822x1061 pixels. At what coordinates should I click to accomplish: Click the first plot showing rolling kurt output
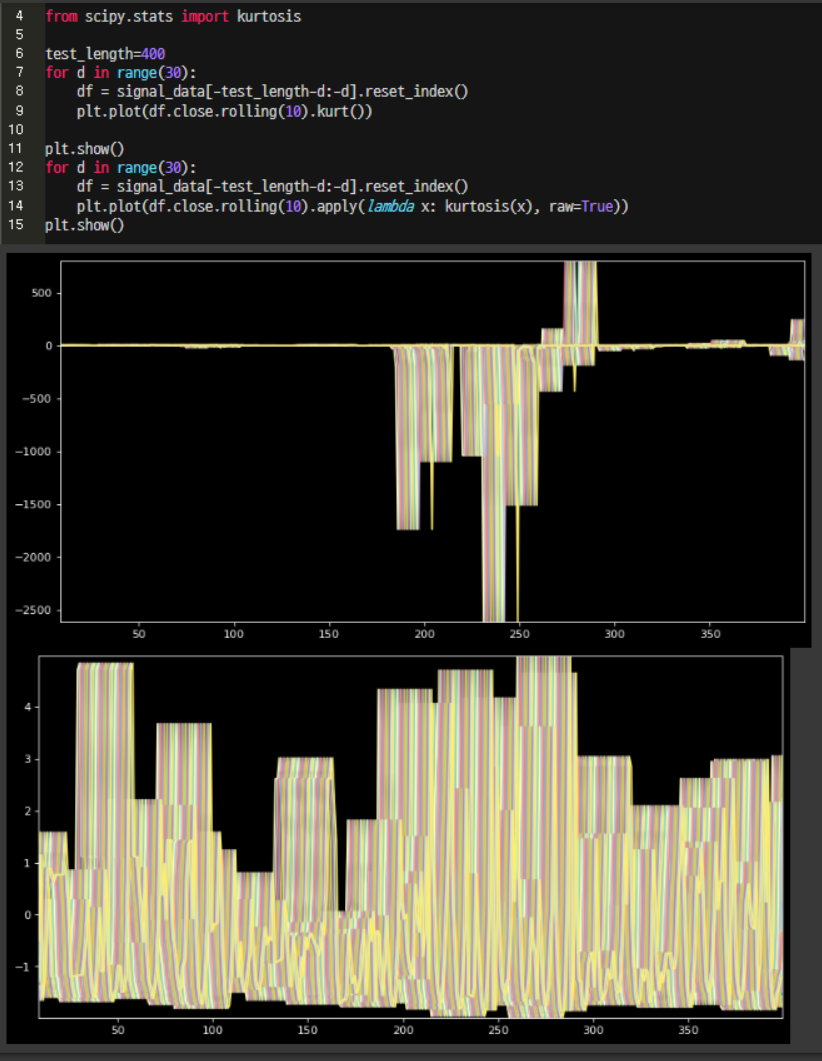point(433,441)
